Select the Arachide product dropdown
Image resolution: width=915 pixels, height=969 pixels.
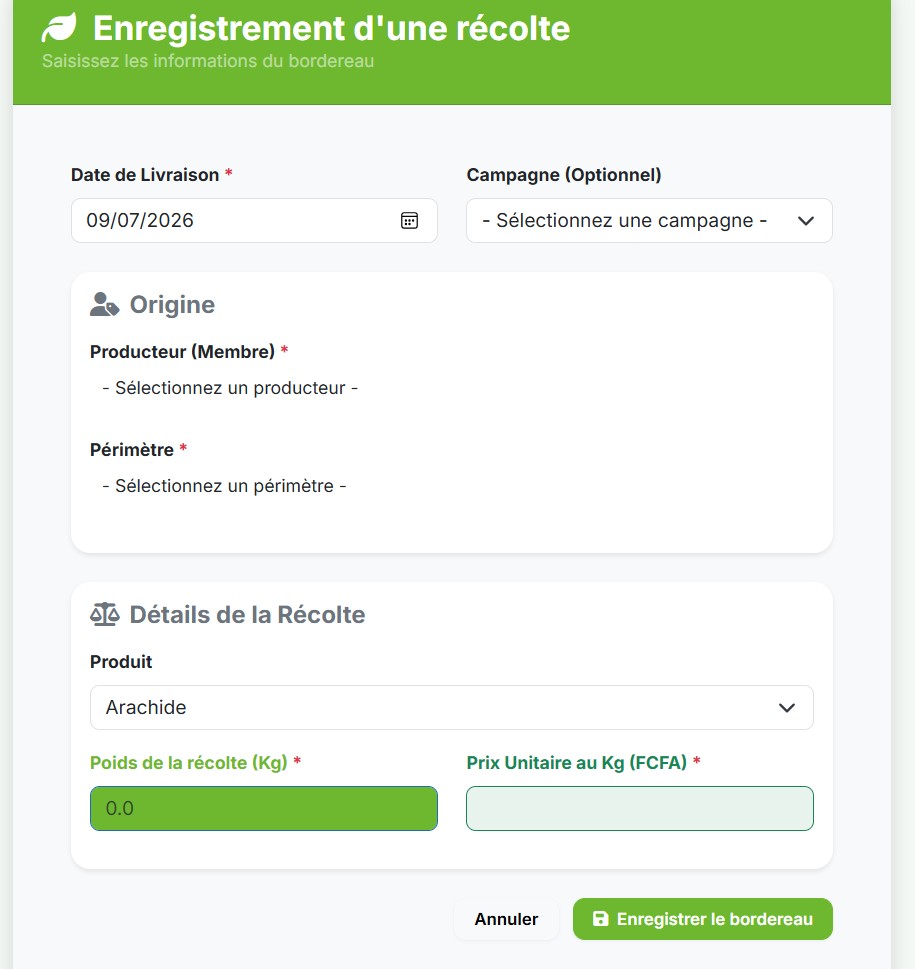452,708
